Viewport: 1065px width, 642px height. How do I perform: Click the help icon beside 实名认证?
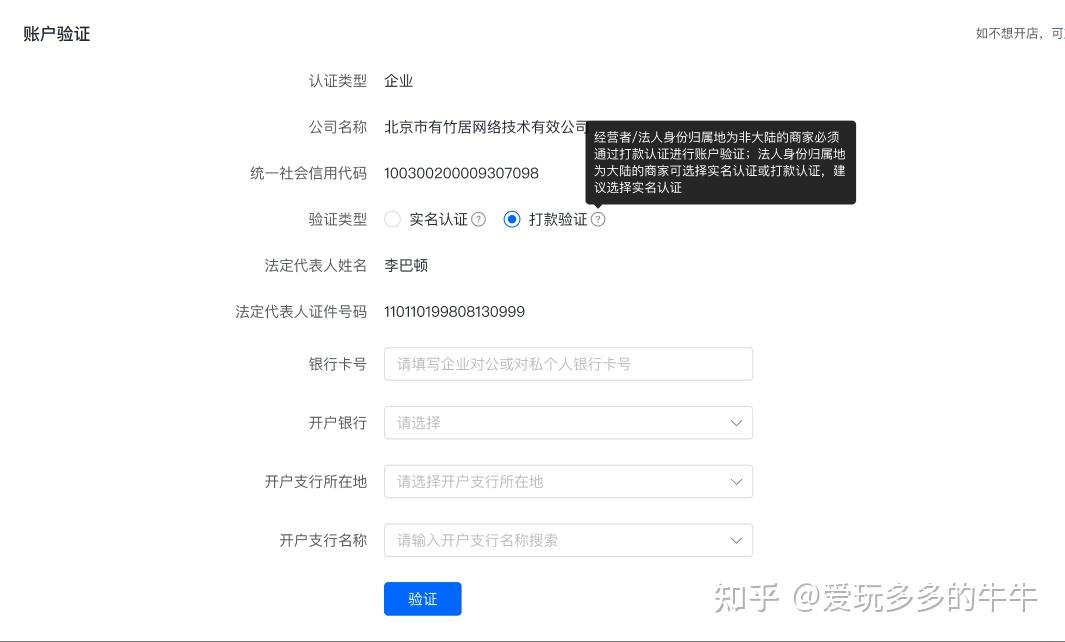coord(478,219)
